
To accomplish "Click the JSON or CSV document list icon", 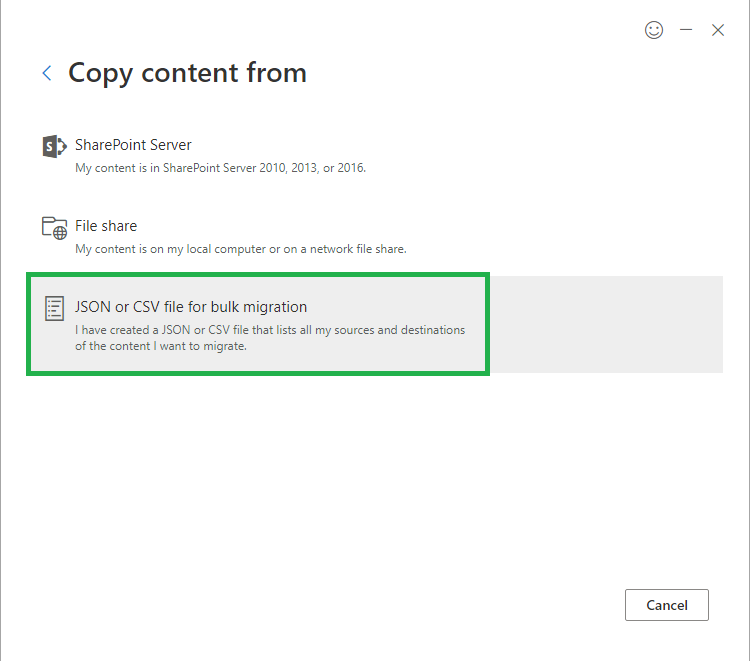I will [54, 308].
